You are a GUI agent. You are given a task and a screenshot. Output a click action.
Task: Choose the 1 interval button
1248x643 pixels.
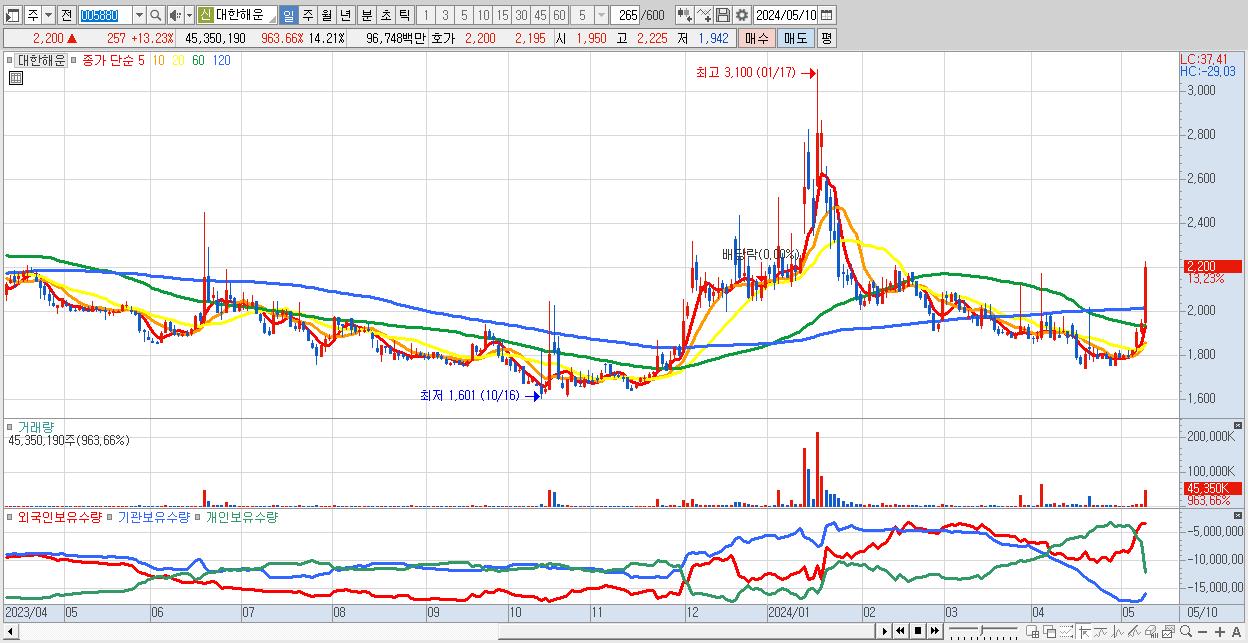point(425,15)
